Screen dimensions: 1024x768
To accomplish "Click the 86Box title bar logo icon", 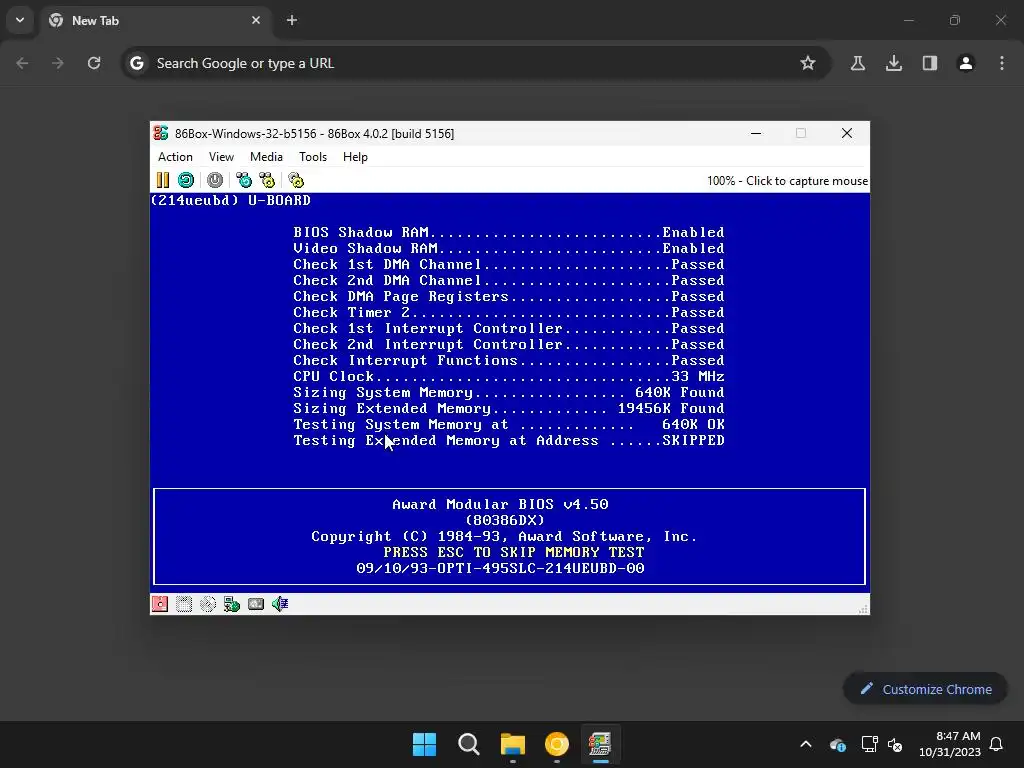I will 161,133.
